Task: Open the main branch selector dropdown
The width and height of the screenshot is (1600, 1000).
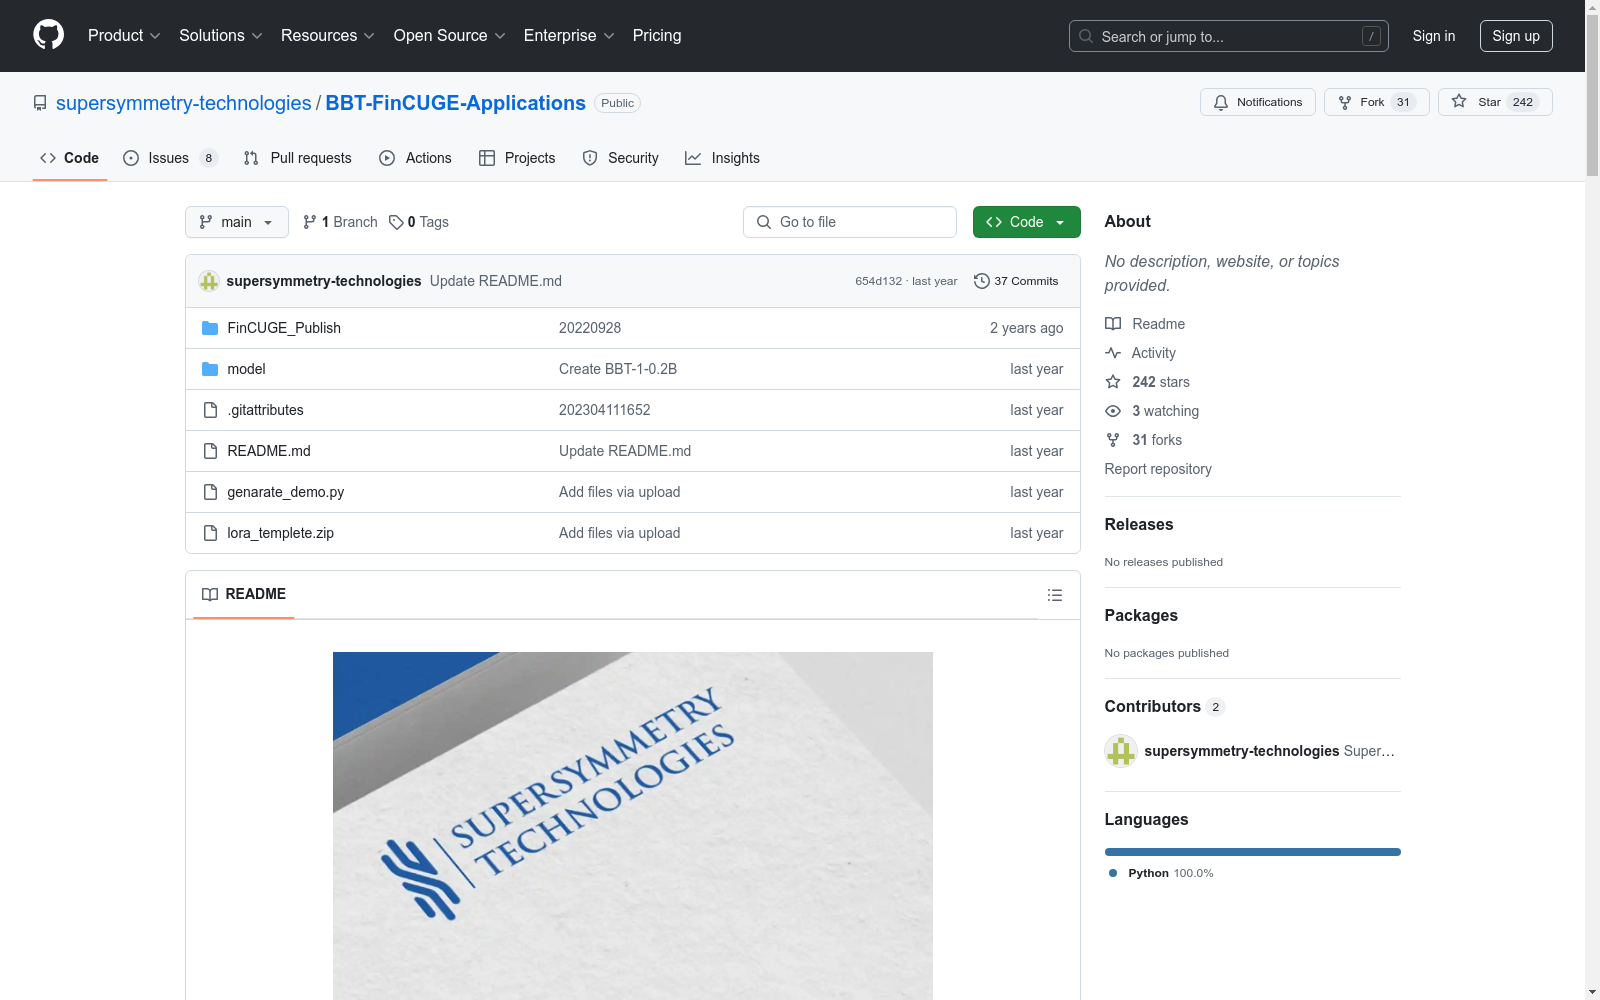Action: pos(236,222)
